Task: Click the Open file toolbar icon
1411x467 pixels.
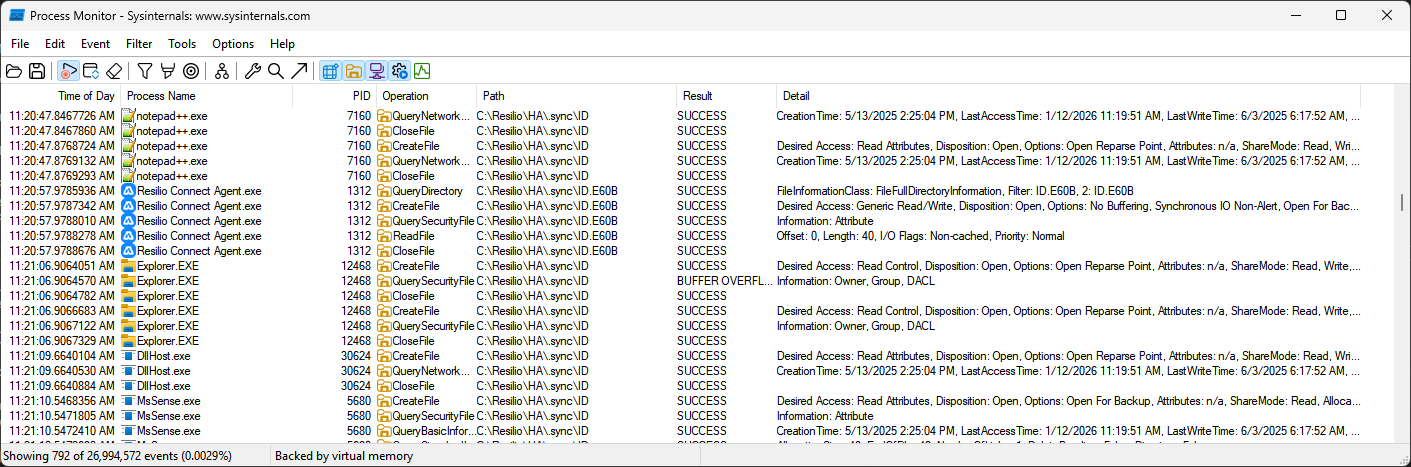Action: pos(14,71)
